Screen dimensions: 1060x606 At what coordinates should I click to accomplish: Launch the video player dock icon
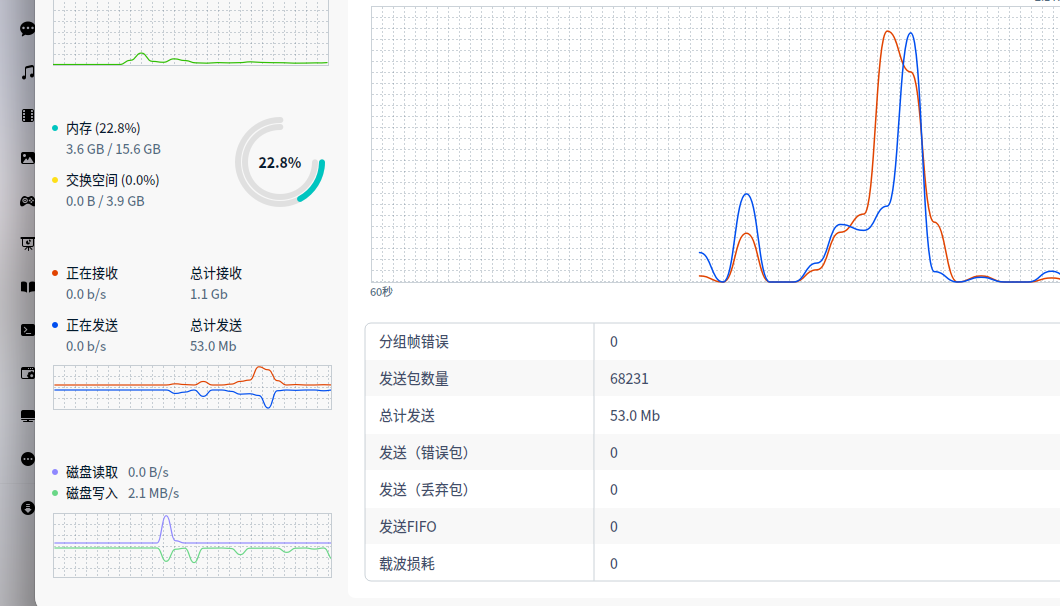[x=27, y=114]
